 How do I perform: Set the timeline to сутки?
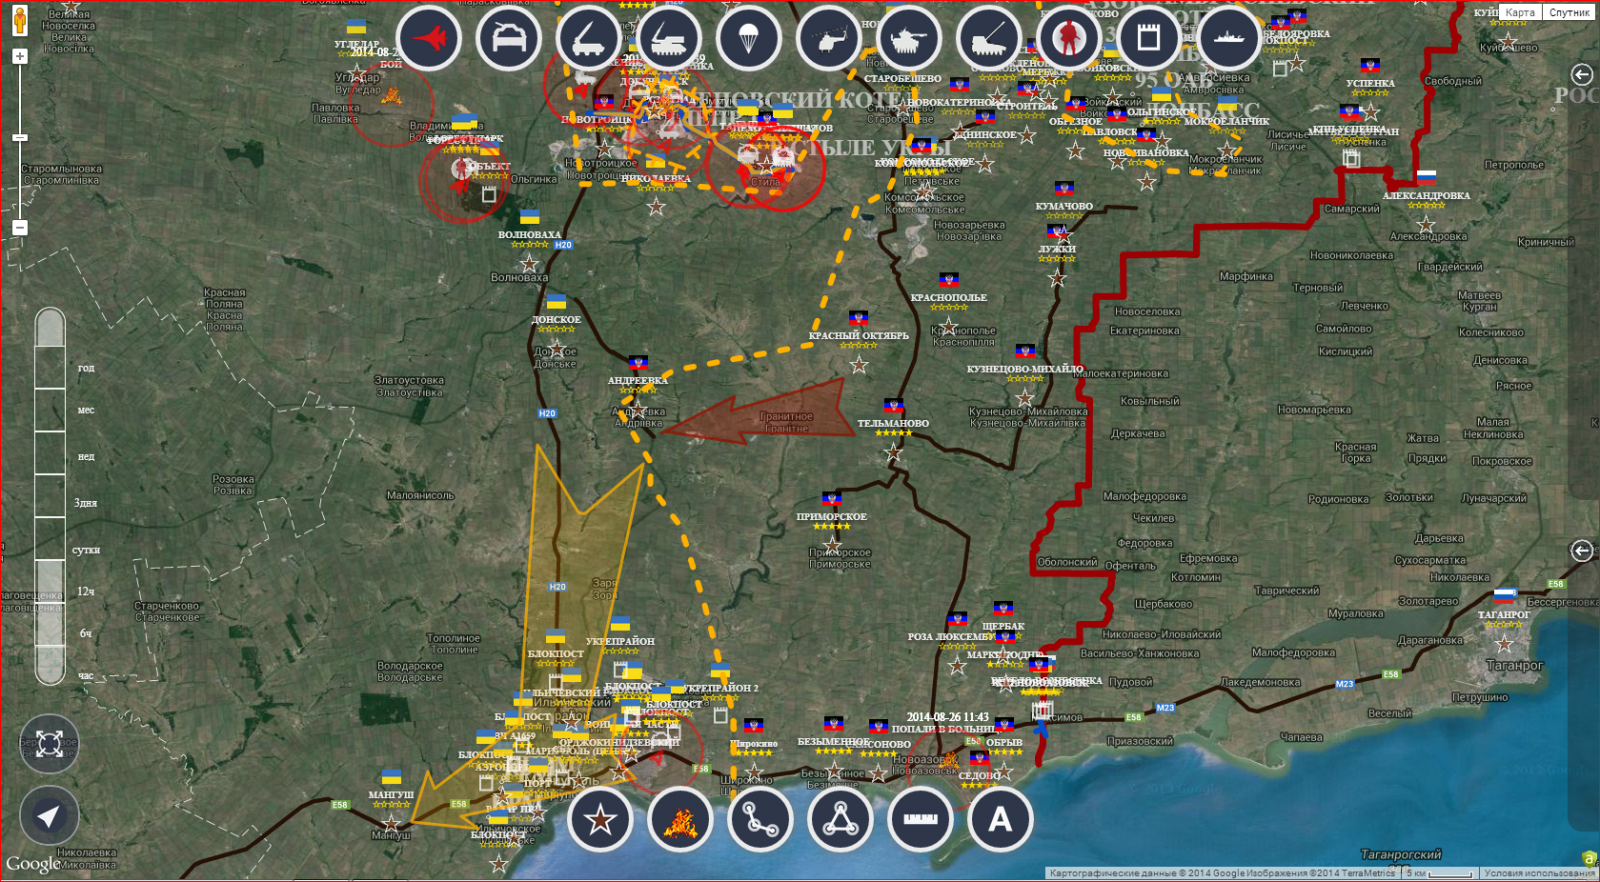pyautogui.click(x=86, y=550)
